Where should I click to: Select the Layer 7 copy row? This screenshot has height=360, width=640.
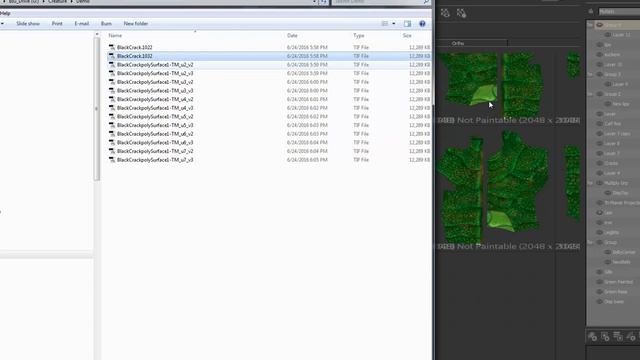coord(613,133)
